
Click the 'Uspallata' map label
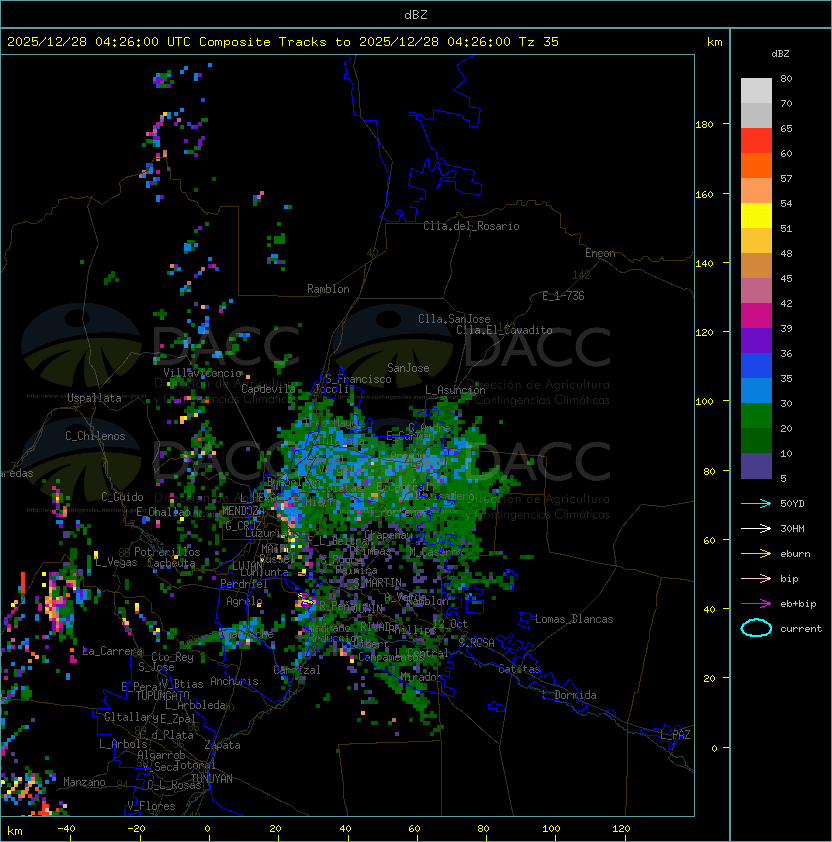click(x=94, y=398)
